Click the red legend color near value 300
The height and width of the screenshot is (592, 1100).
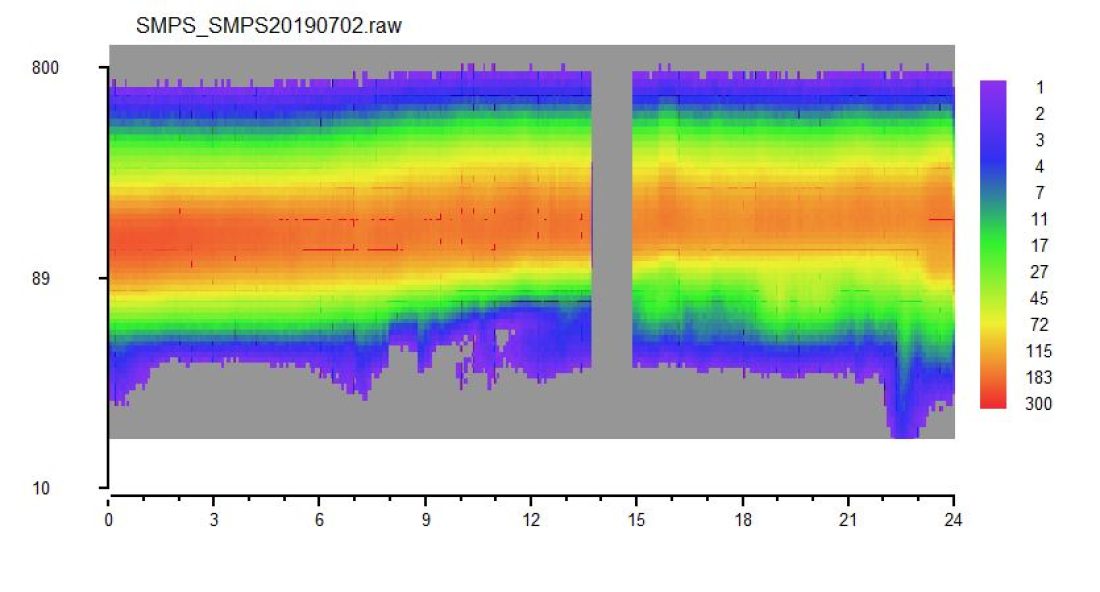coord(993,401)
